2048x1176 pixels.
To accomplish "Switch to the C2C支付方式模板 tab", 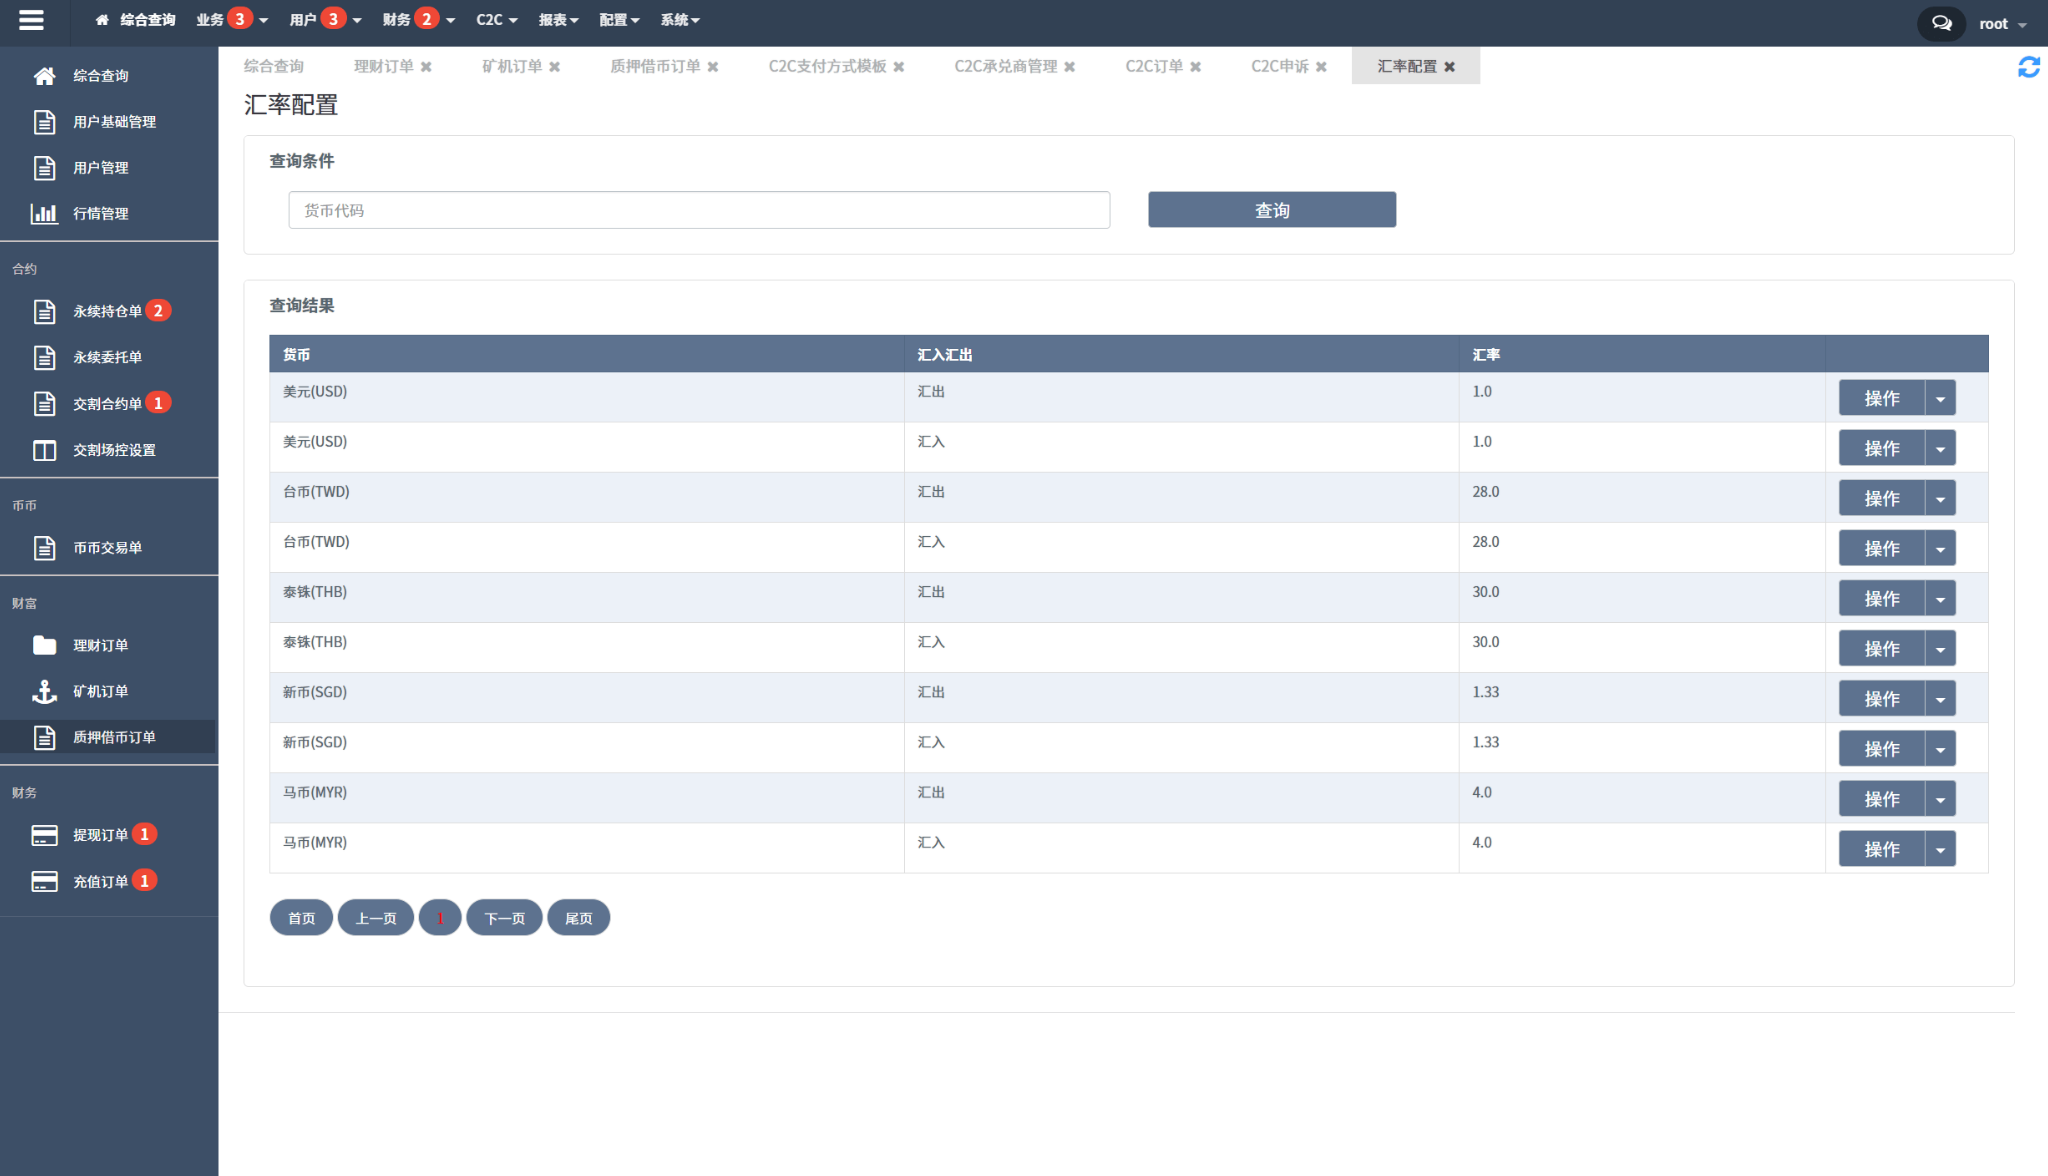I will (x=827, y=66).
